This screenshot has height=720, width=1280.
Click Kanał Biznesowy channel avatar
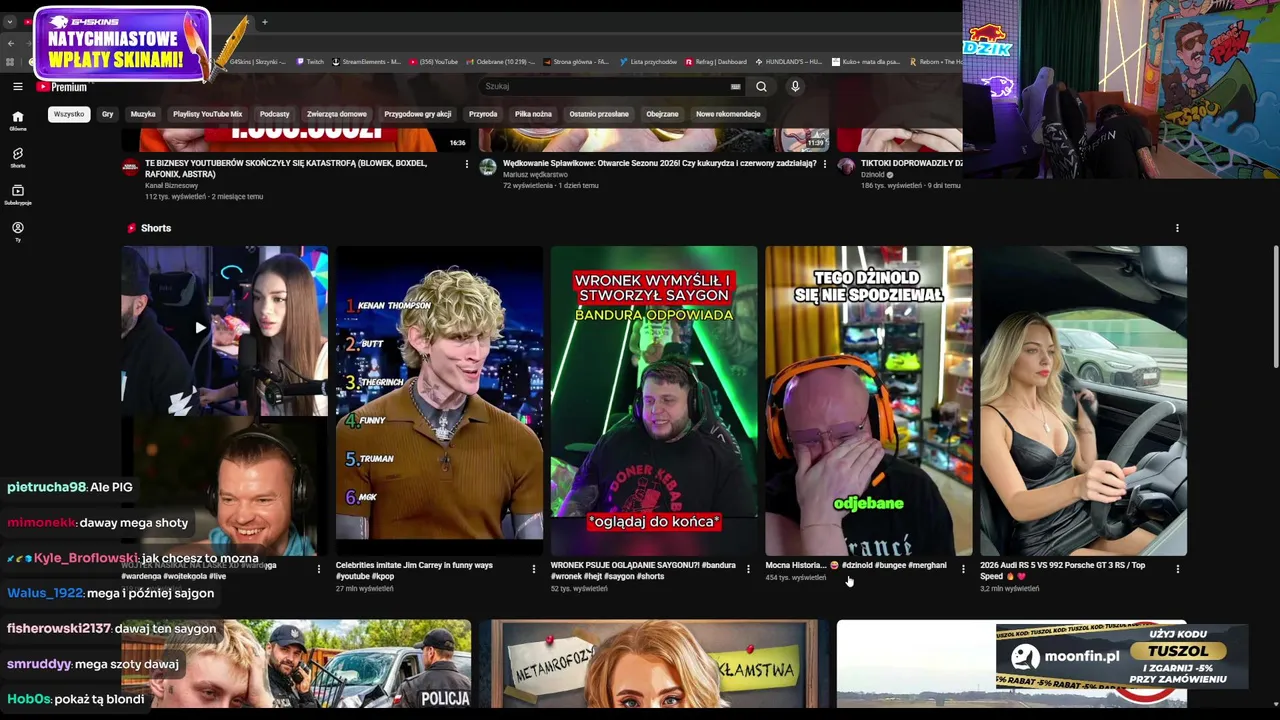130,167
